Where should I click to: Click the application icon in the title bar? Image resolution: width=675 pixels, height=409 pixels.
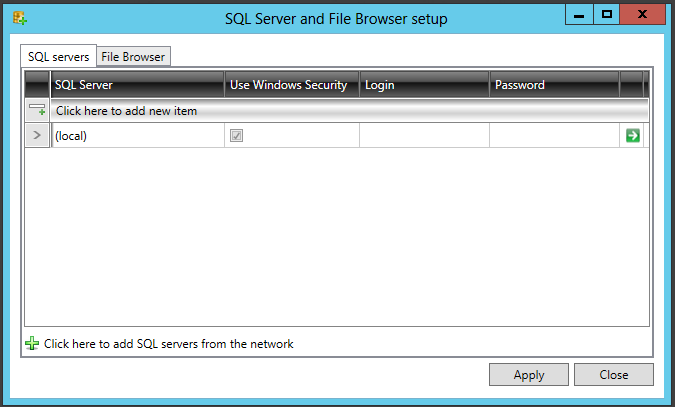pyautogui.click(x=20, y=19)
